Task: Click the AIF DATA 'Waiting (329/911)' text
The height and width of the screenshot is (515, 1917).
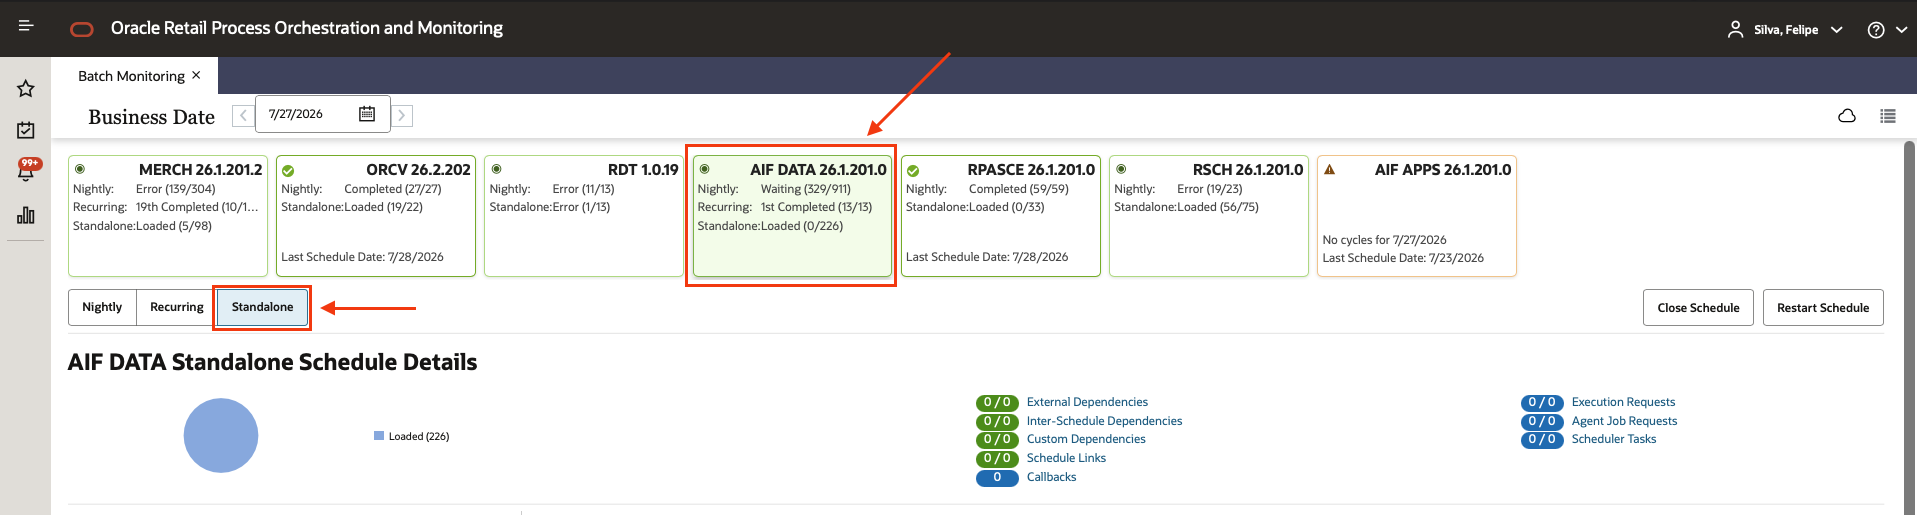Action: coord(806,189)
